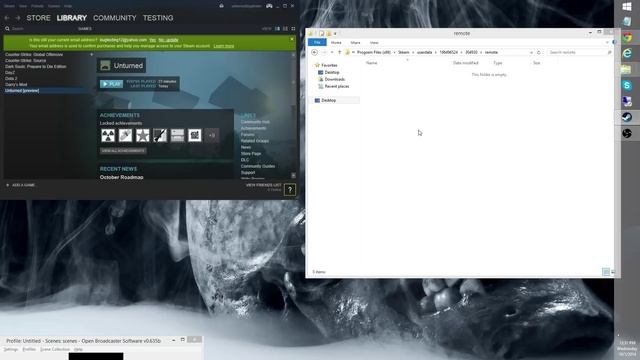Click the Explorer back button
The width and height of the screenshot is (640, 360).
(x=314, y=53)
